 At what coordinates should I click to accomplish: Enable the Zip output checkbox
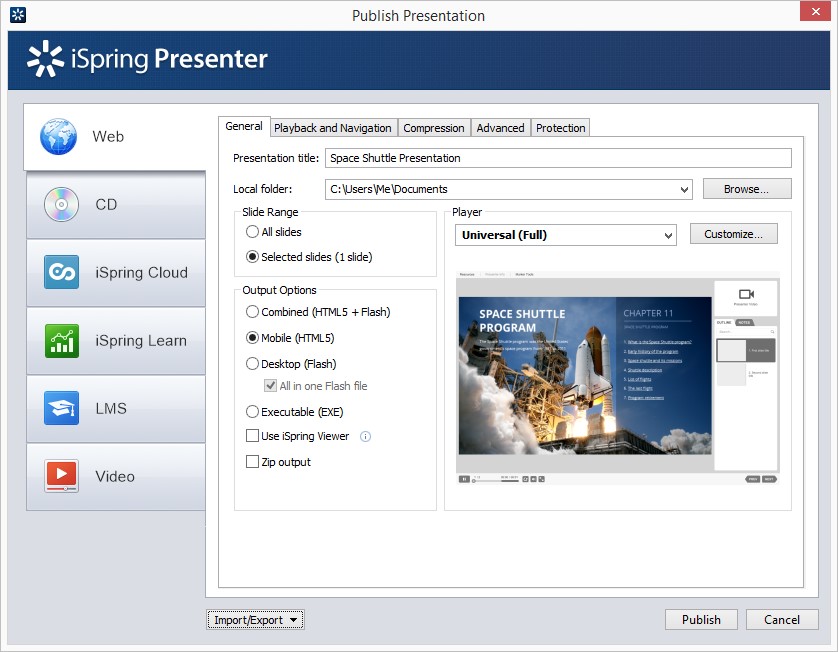tap(252, 461)
